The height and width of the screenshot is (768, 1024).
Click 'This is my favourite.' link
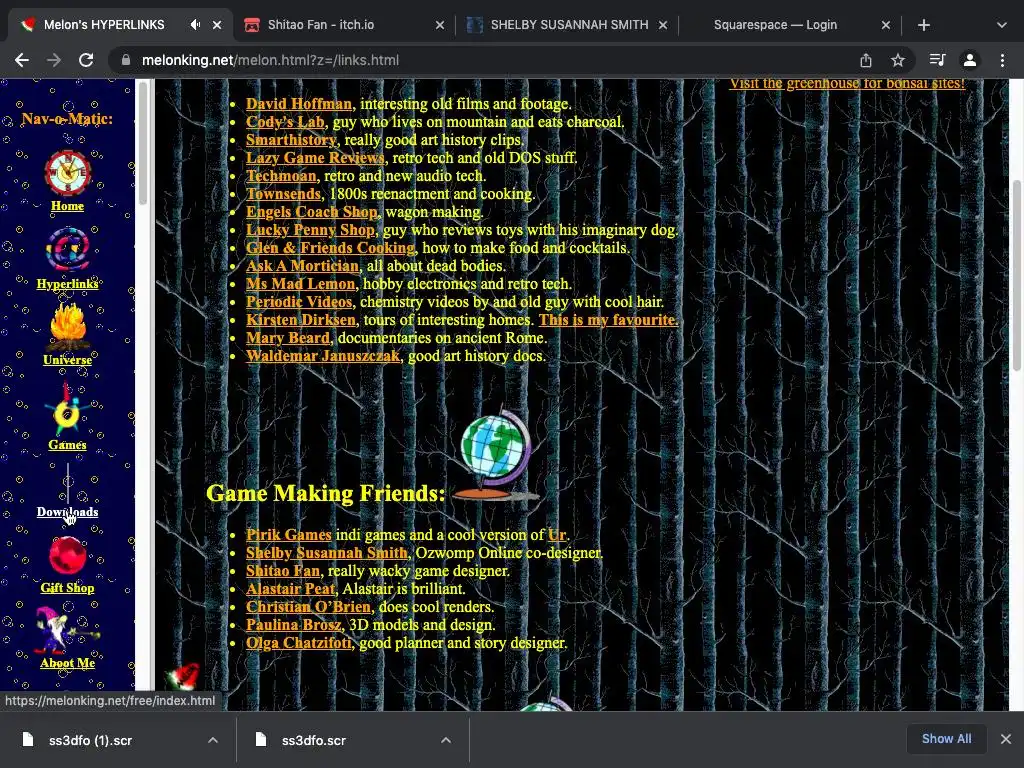[609, 320]
